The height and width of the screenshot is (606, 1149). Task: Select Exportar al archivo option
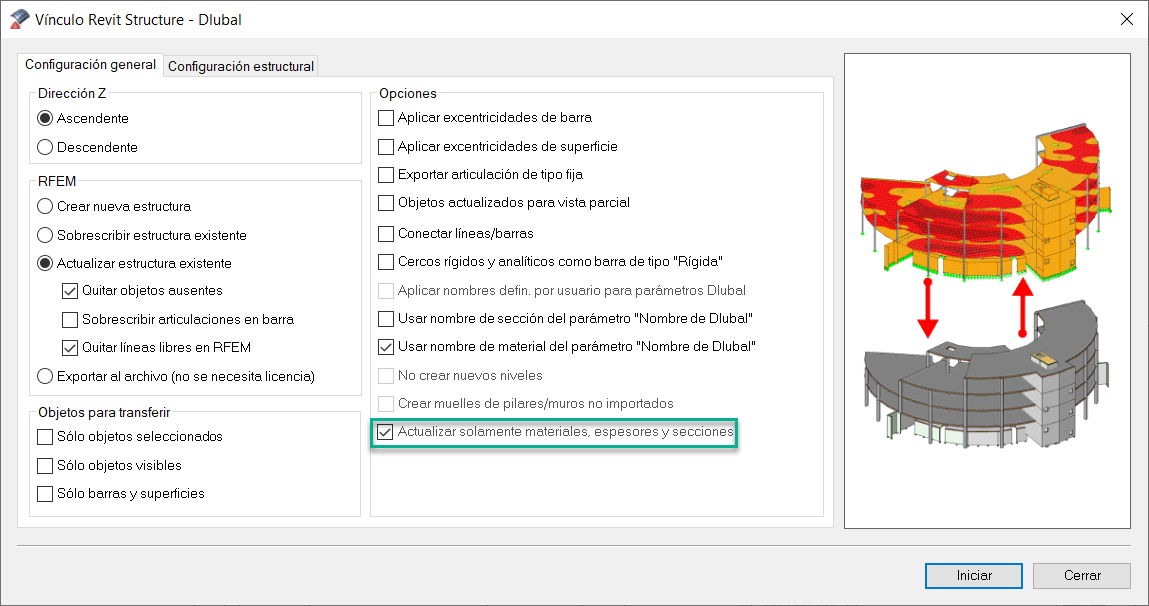[x=45, y=376]
